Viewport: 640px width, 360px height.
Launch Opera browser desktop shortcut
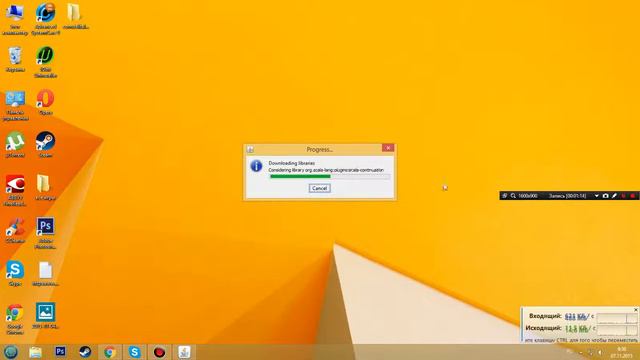click(x=45, y=102)
